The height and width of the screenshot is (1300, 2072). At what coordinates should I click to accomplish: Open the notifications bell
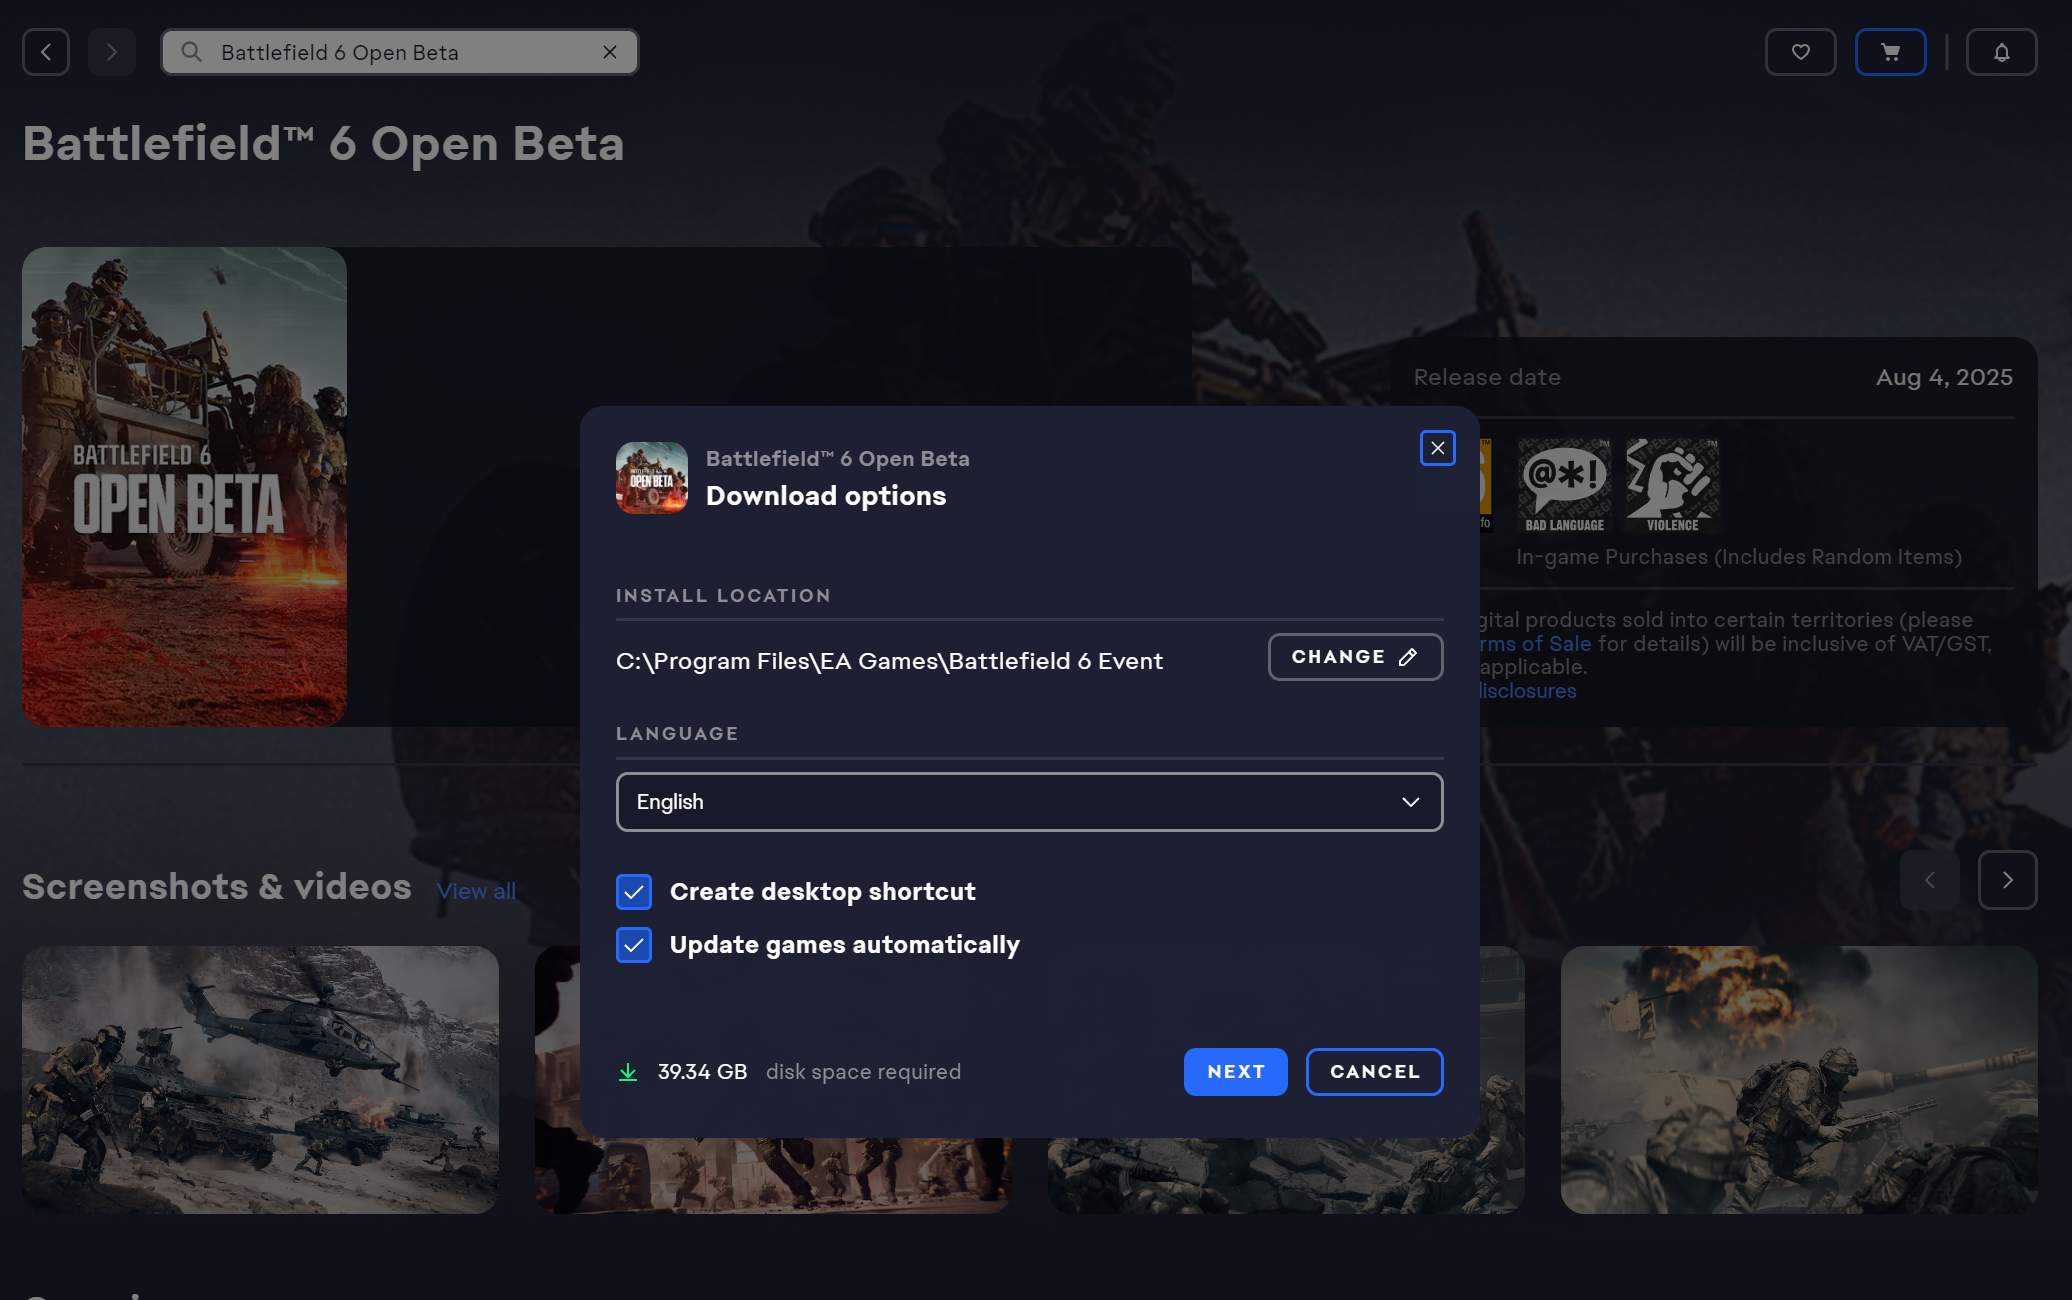click(x=2001, y=52)
